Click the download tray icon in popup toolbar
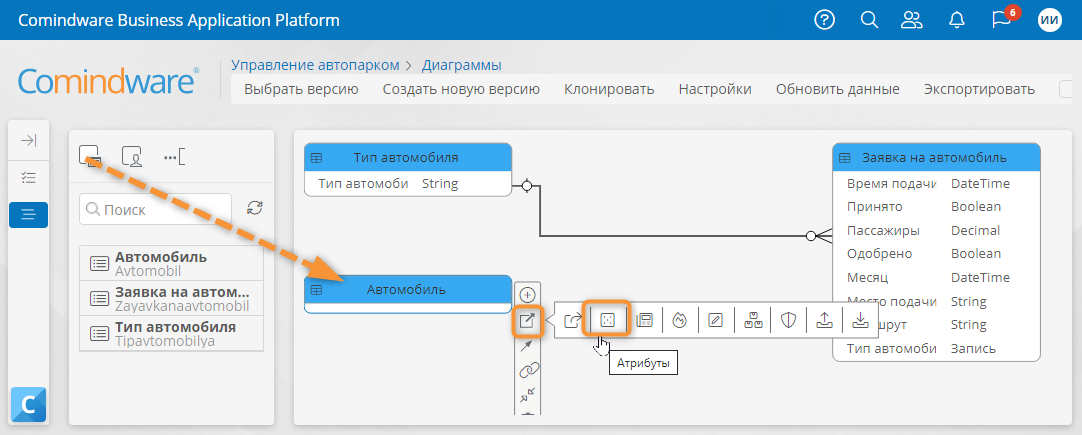 click(860, 320)
